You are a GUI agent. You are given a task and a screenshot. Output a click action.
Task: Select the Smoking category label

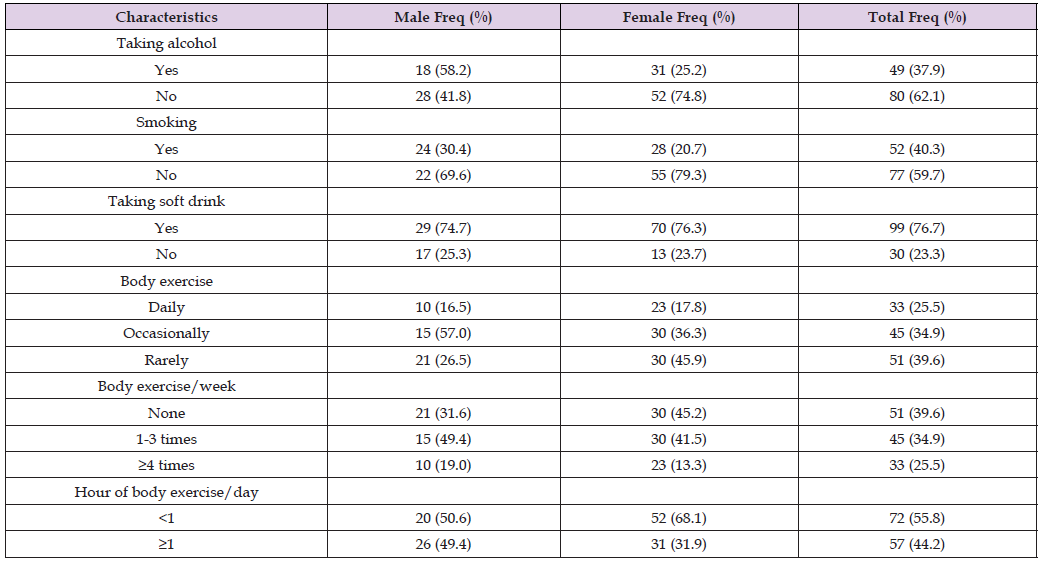click(166, 122)
